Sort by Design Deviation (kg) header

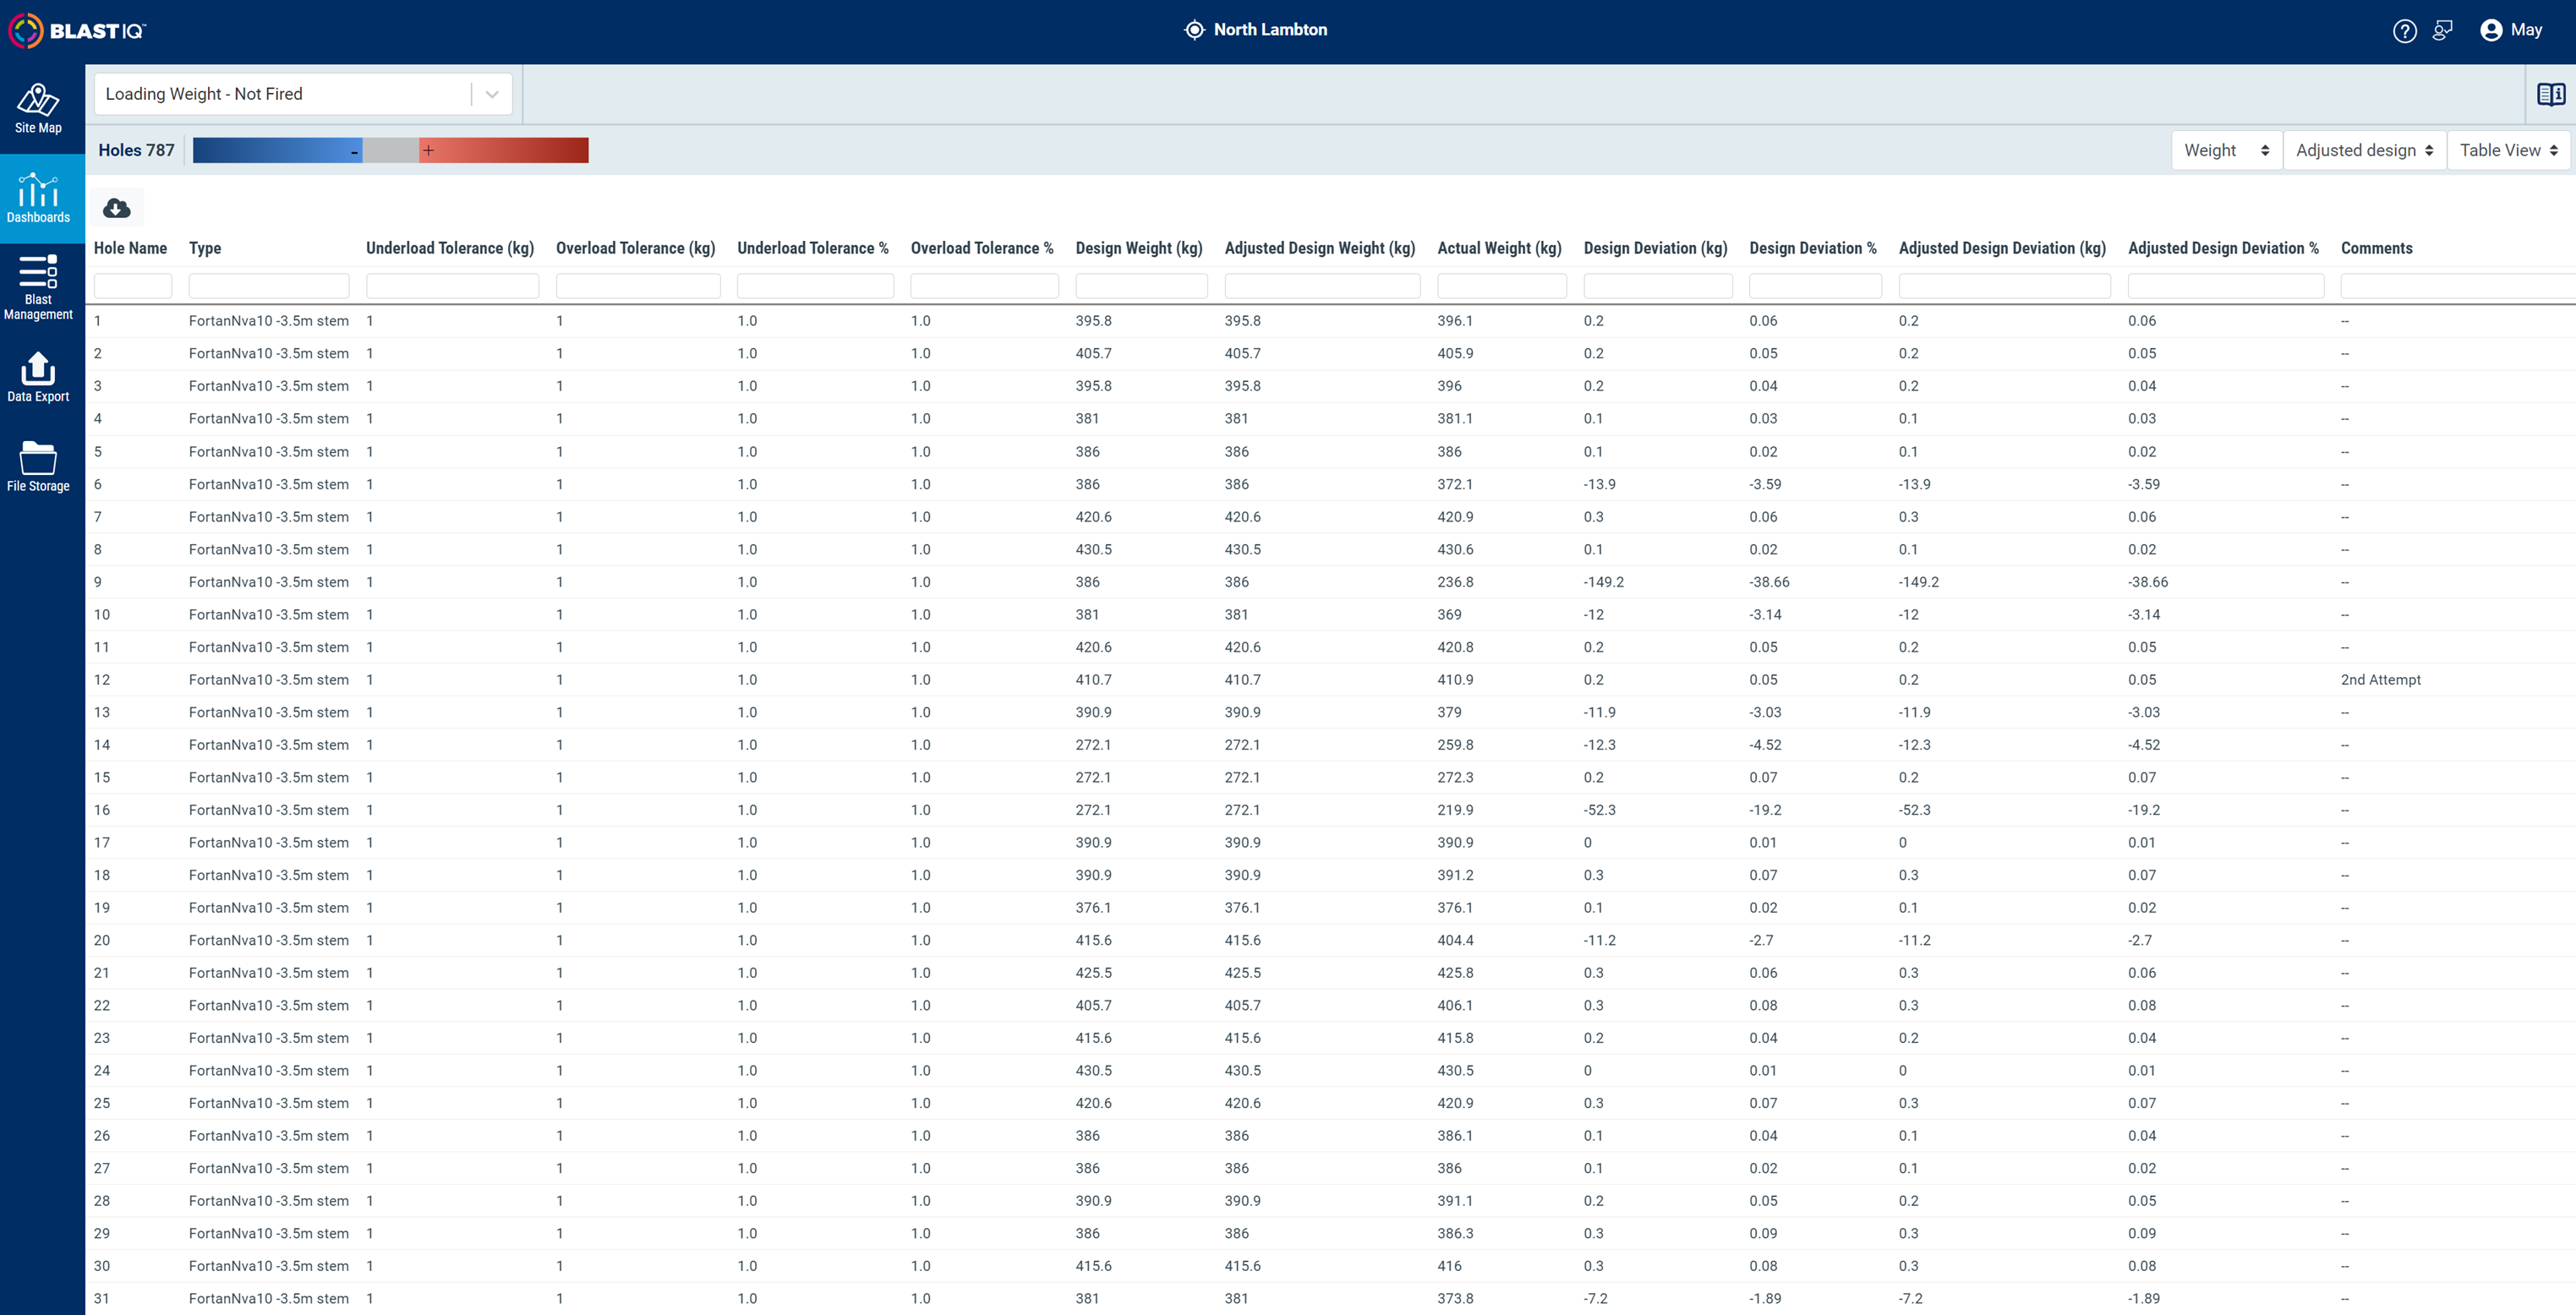click(x=1656, y=248)
